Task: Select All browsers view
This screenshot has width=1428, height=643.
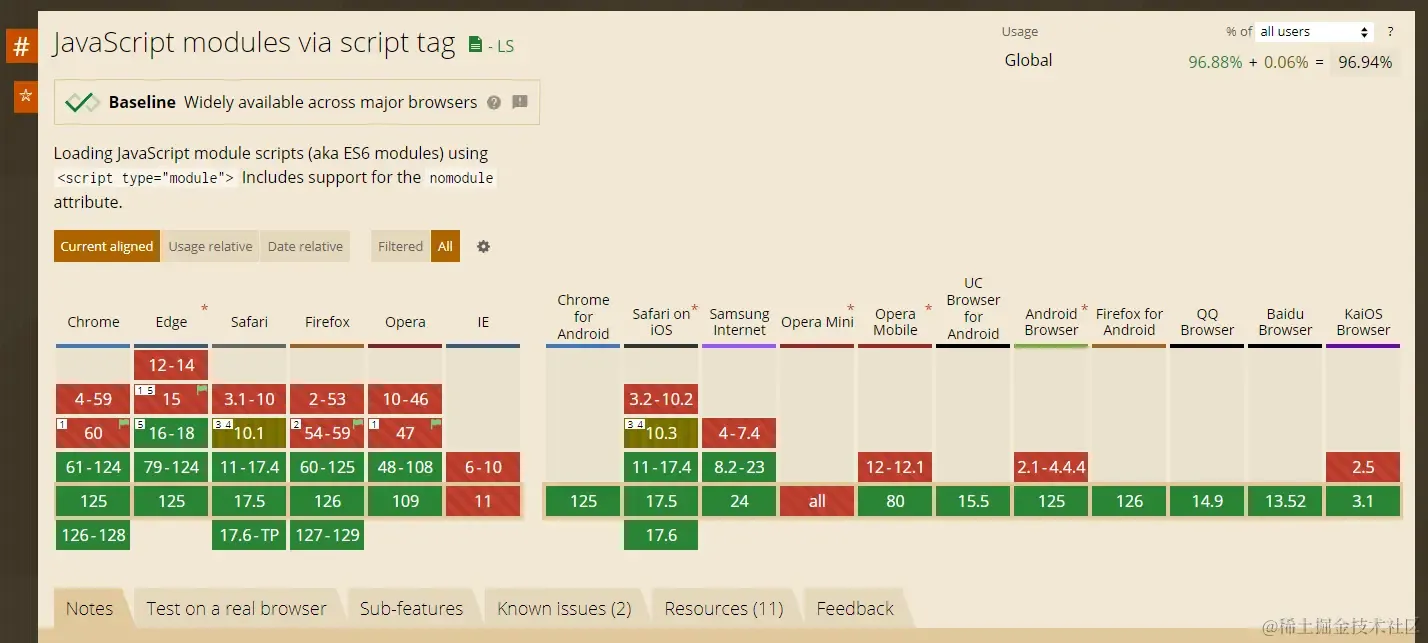Action: pos(445,246)
